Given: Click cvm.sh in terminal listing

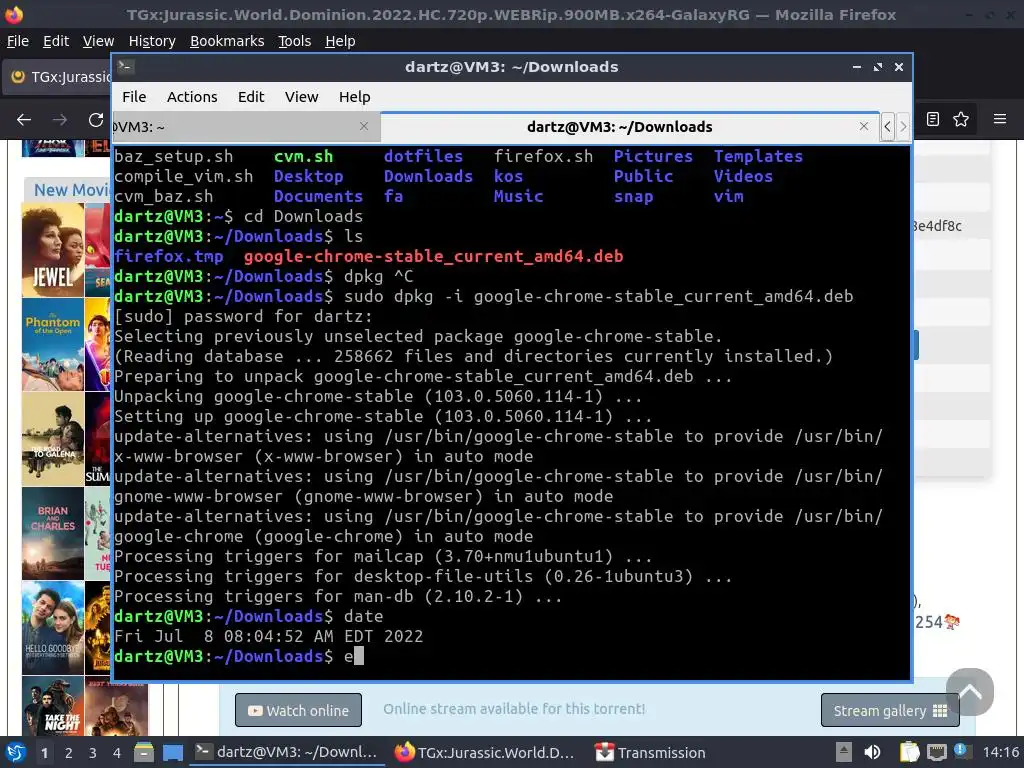Looking at the screenshot, I should (x=303, y=156).
